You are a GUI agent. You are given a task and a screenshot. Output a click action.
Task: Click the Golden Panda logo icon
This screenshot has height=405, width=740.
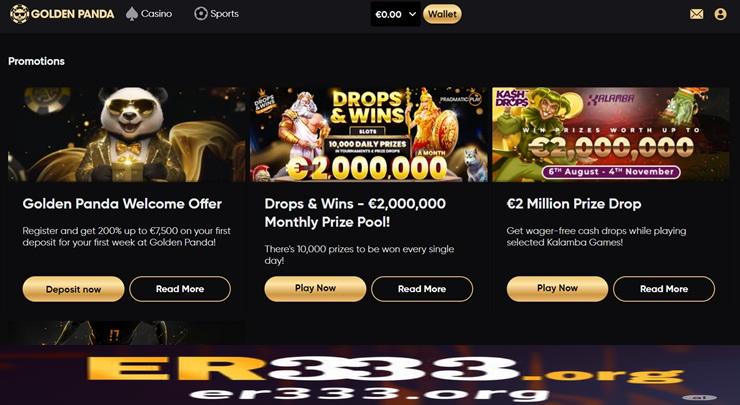pyautogui.click(x=19, y=14)
